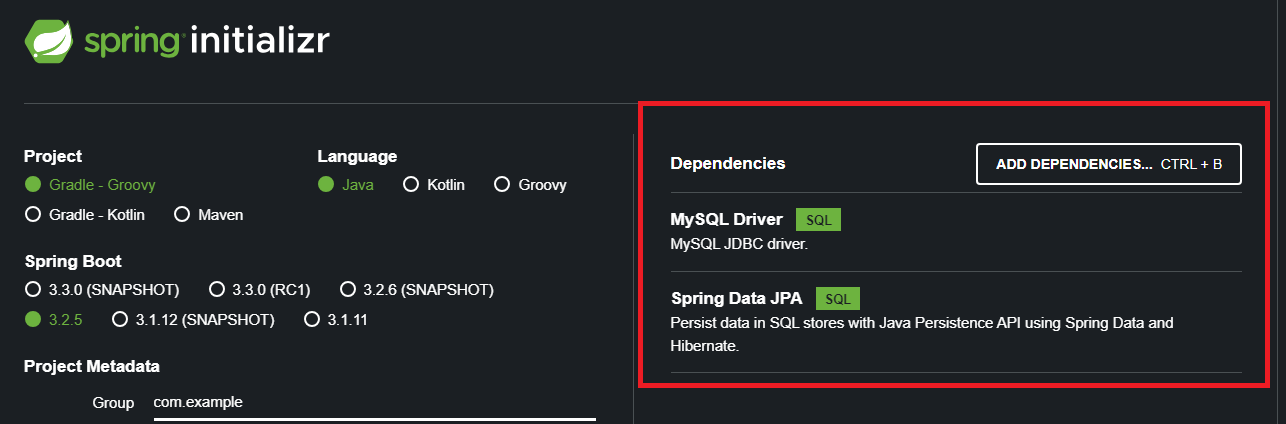The height and width of the screenshot is (424, 1286).
Task: Select Spring Boot 3.3.0 (SNAPSHOT)
Action: click(x=102, y=290)
